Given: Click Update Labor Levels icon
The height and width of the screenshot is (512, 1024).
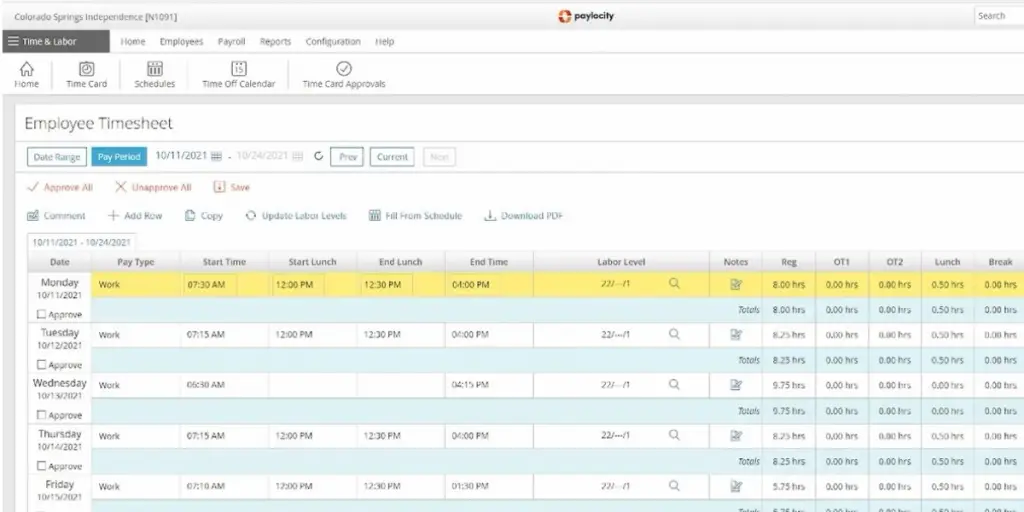Looking at the screenshot, I should pyautogui.click(x=251, y=216).
